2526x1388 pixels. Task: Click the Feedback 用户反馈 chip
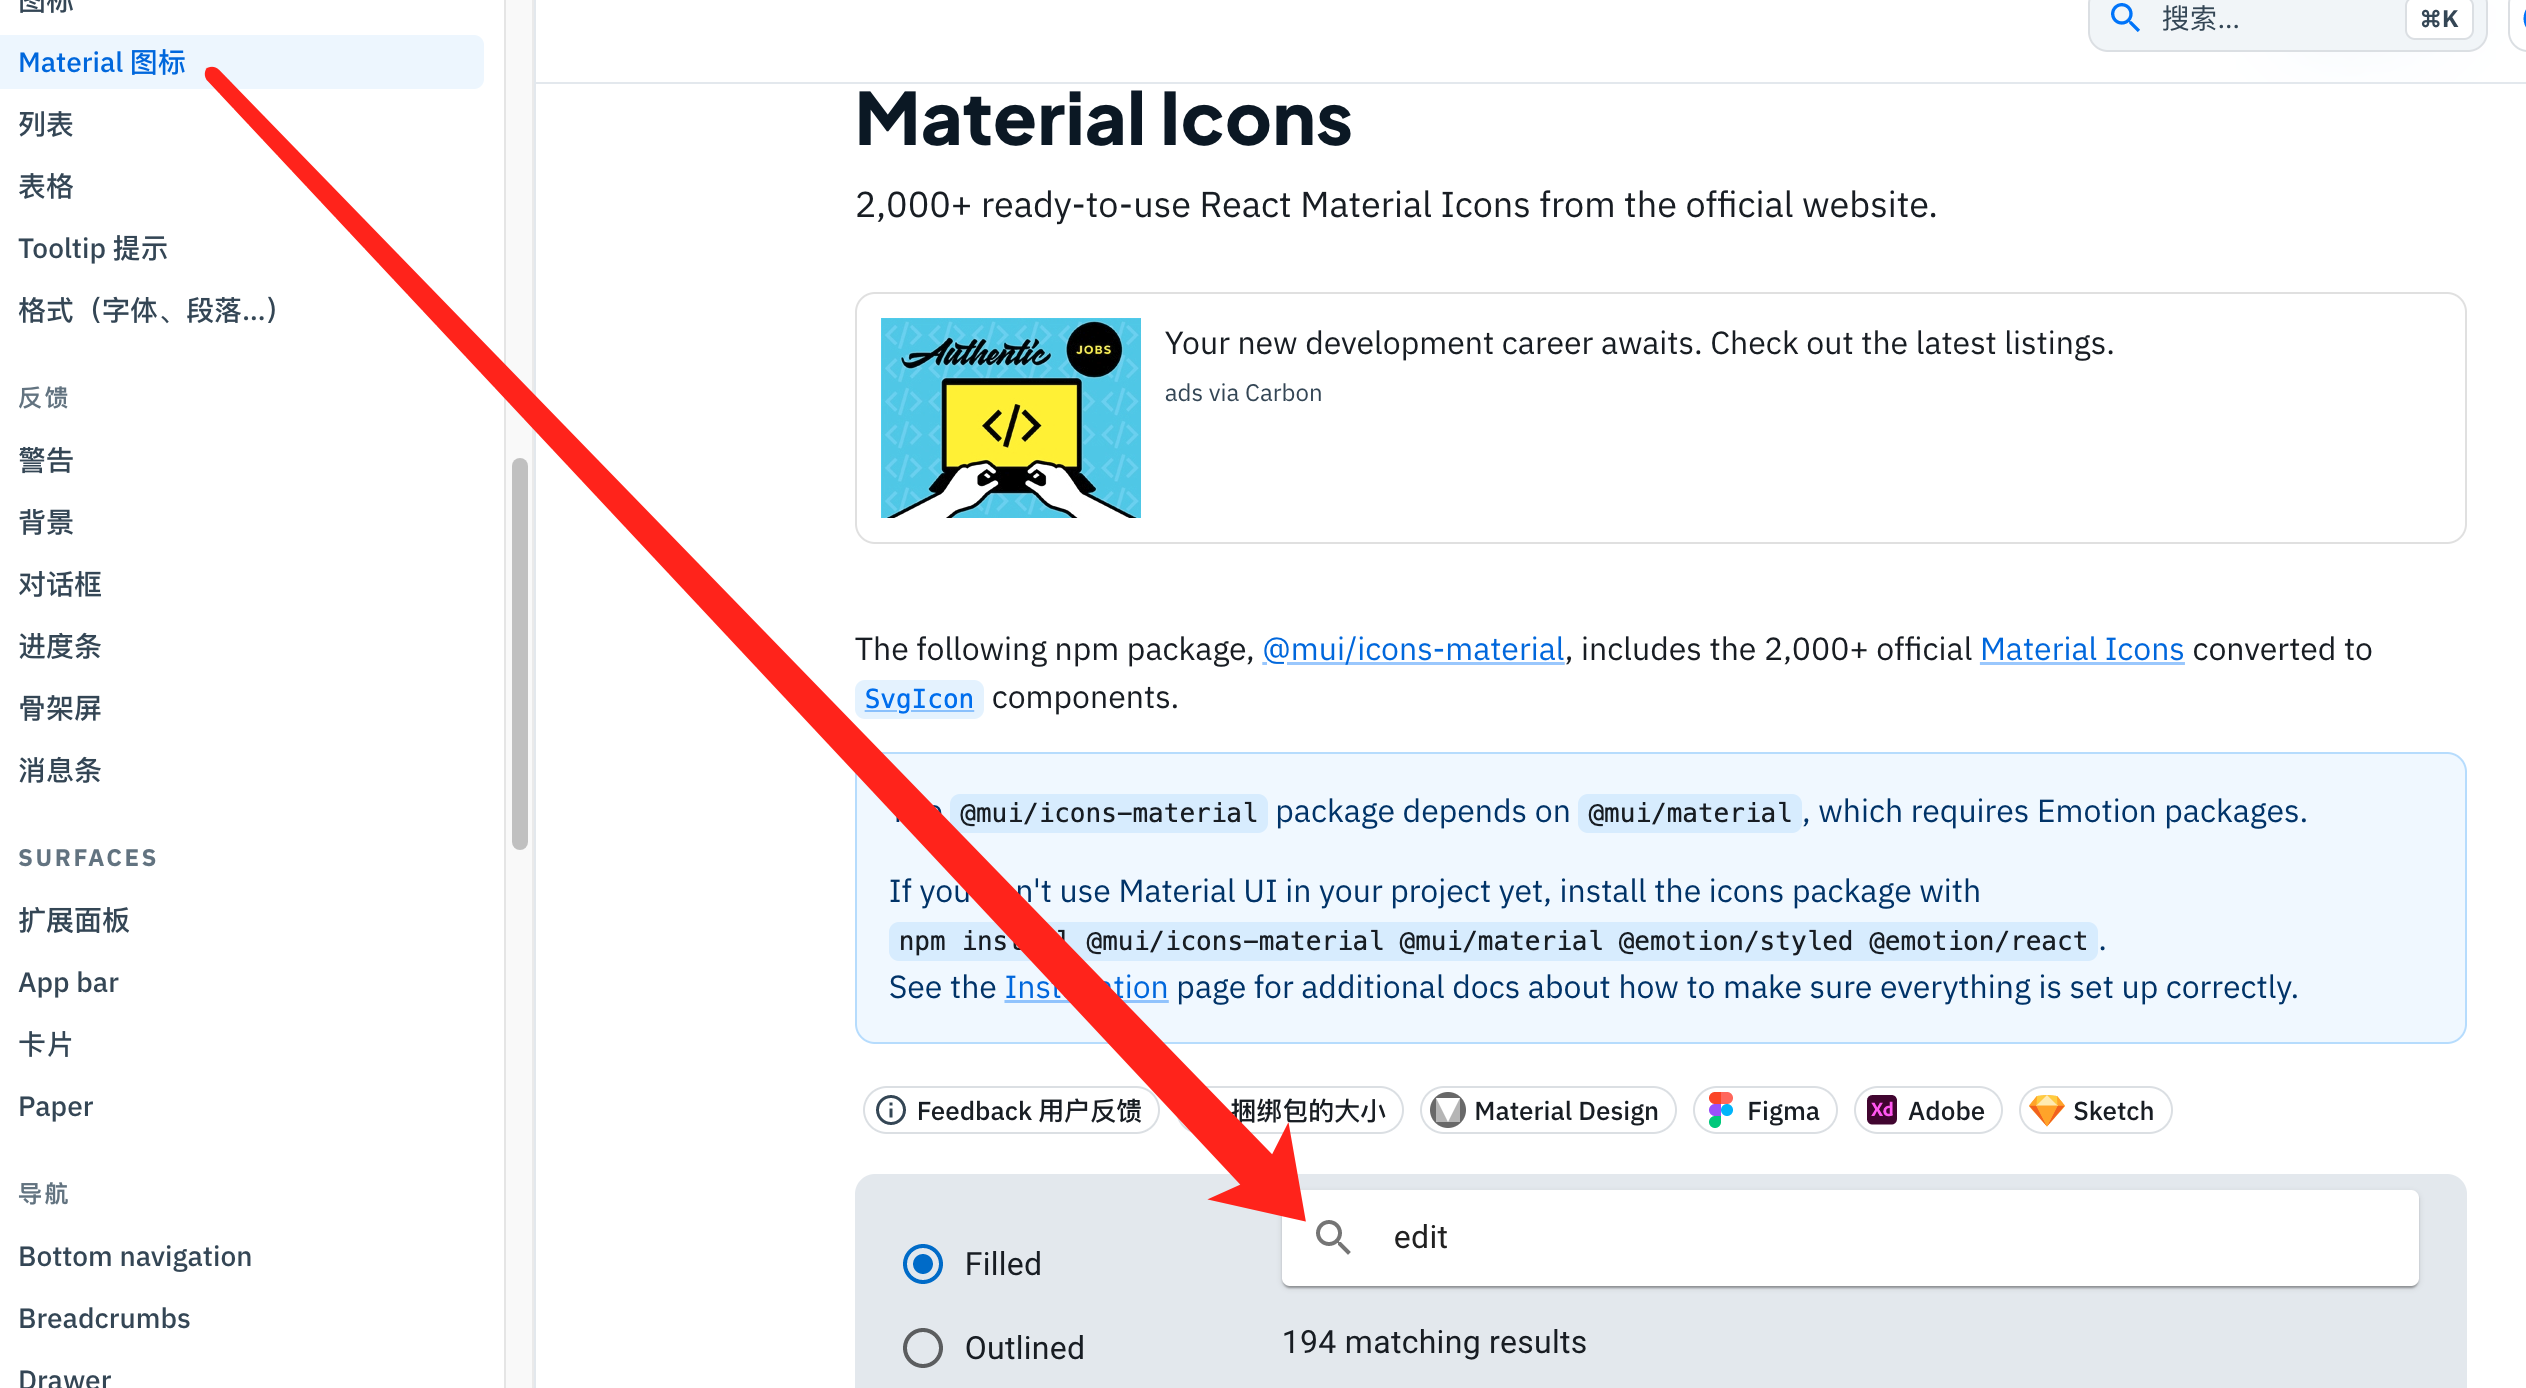(x=1010, y=1110)
